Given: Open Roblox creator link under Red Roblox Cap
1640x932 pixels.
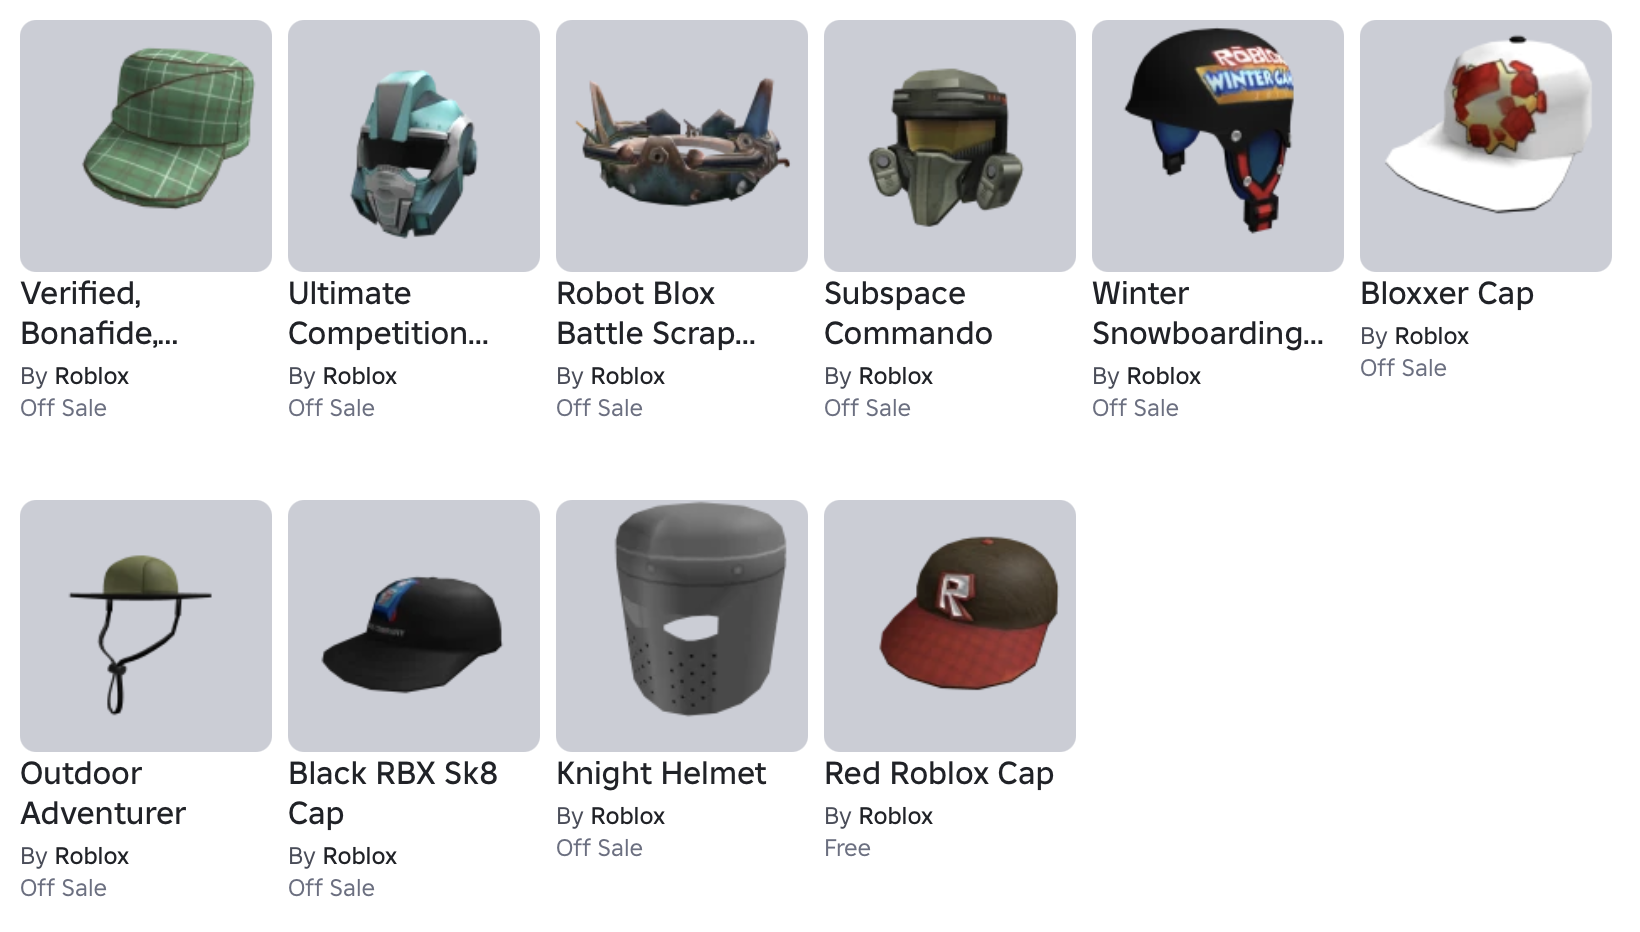Looking at the screenshot, I should tap(895, 816).
